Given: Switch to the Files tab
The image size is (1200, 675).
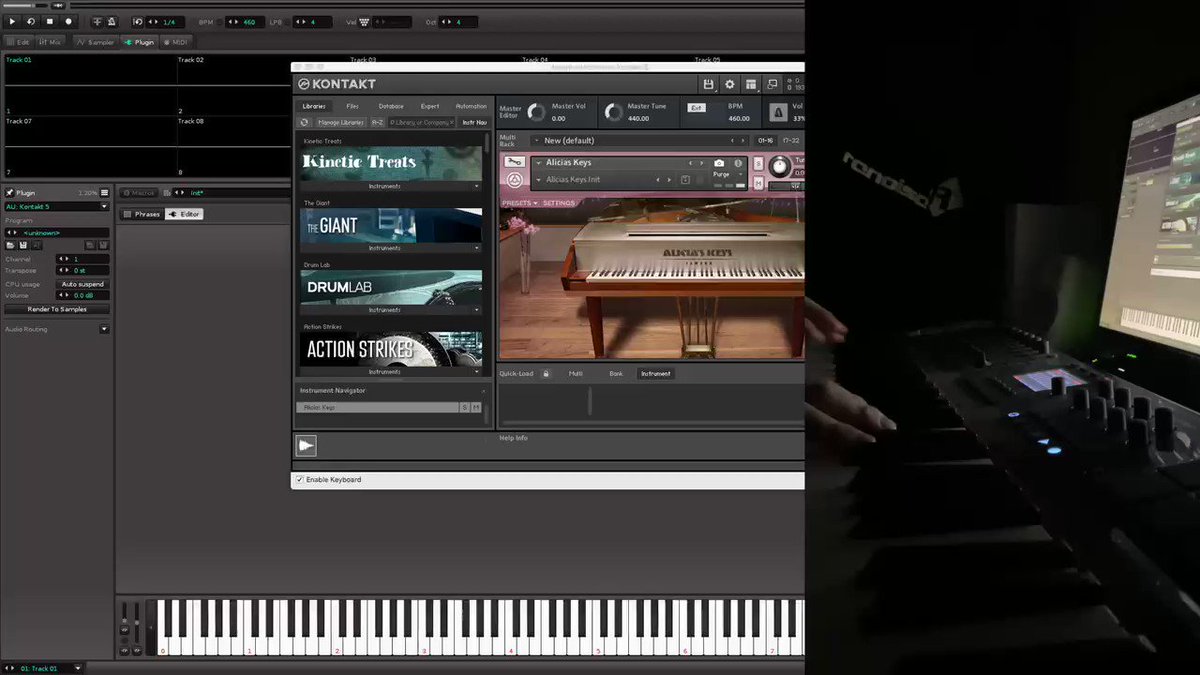Looking at the screenshot, I should point(352,106).
